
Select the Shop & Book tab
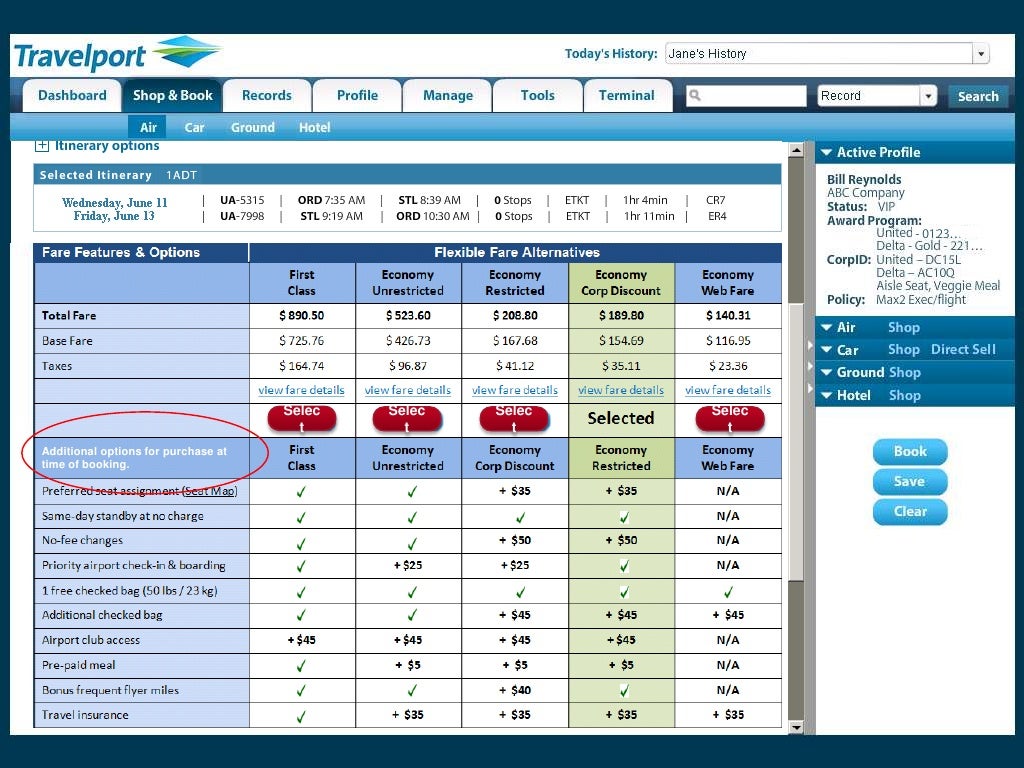pos(172,95)
